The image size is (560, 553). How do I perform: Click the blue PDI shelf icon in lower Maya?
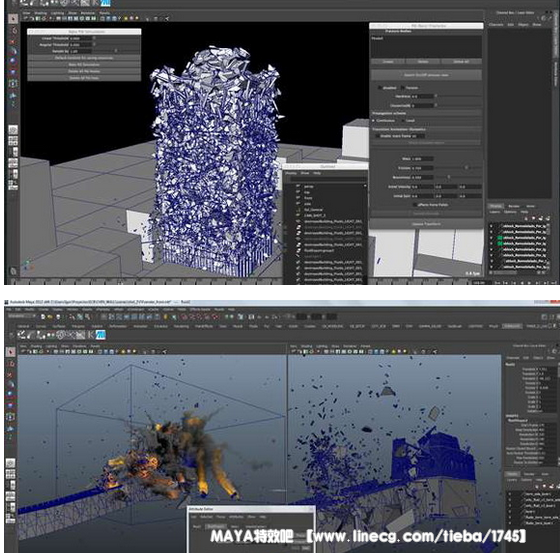[101, 335]
